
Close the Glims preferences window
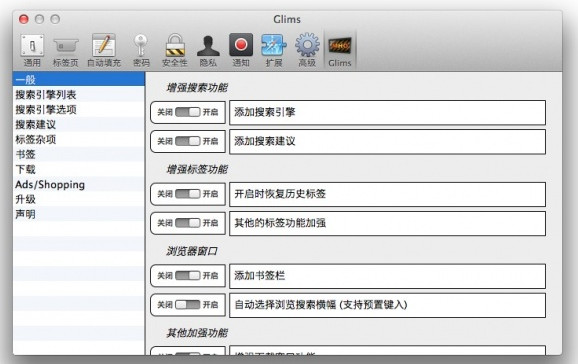click(24, 19)
